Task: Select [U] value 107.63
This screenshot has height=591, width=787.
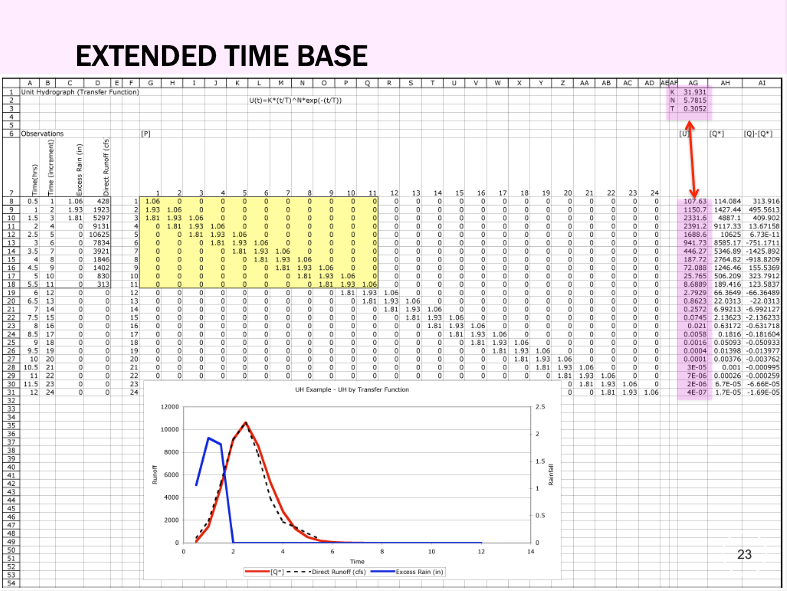Action: [695, 201]
